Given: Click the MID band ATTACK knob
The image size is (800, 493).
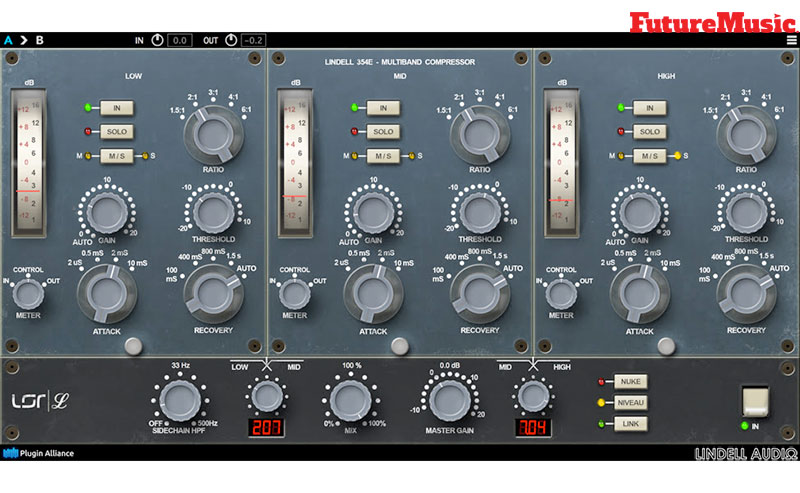Looking at the screenshot, I should (373, 293).
